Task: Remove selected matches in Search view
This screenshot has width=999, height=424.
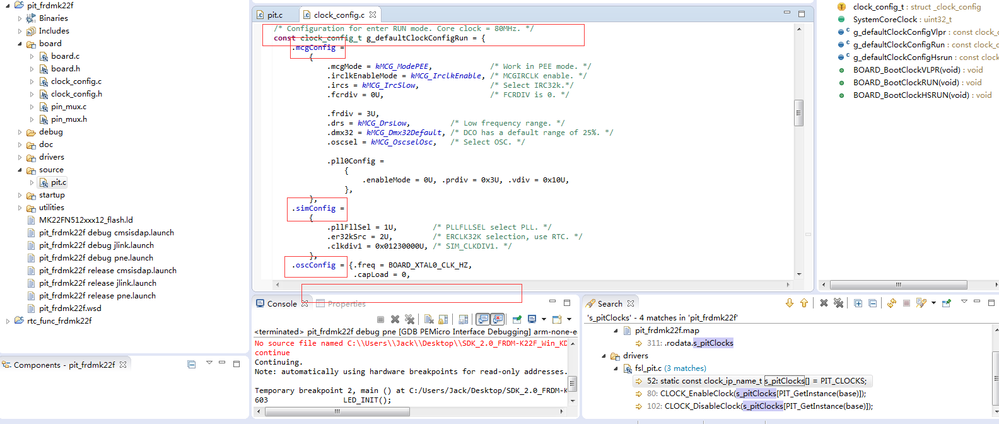Action: click(x=824, y=303)
